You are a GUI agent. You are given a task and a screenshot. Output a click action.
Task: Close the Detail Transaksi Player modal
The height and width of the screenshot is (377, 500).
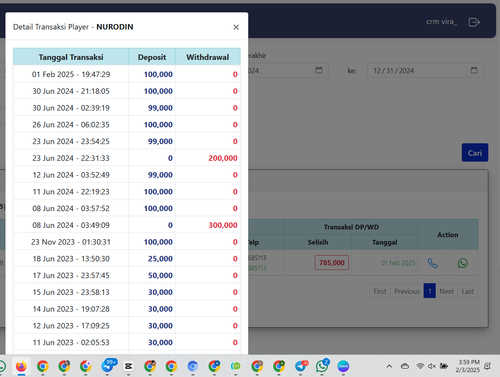pyautogui.click(x=236, y=27)
